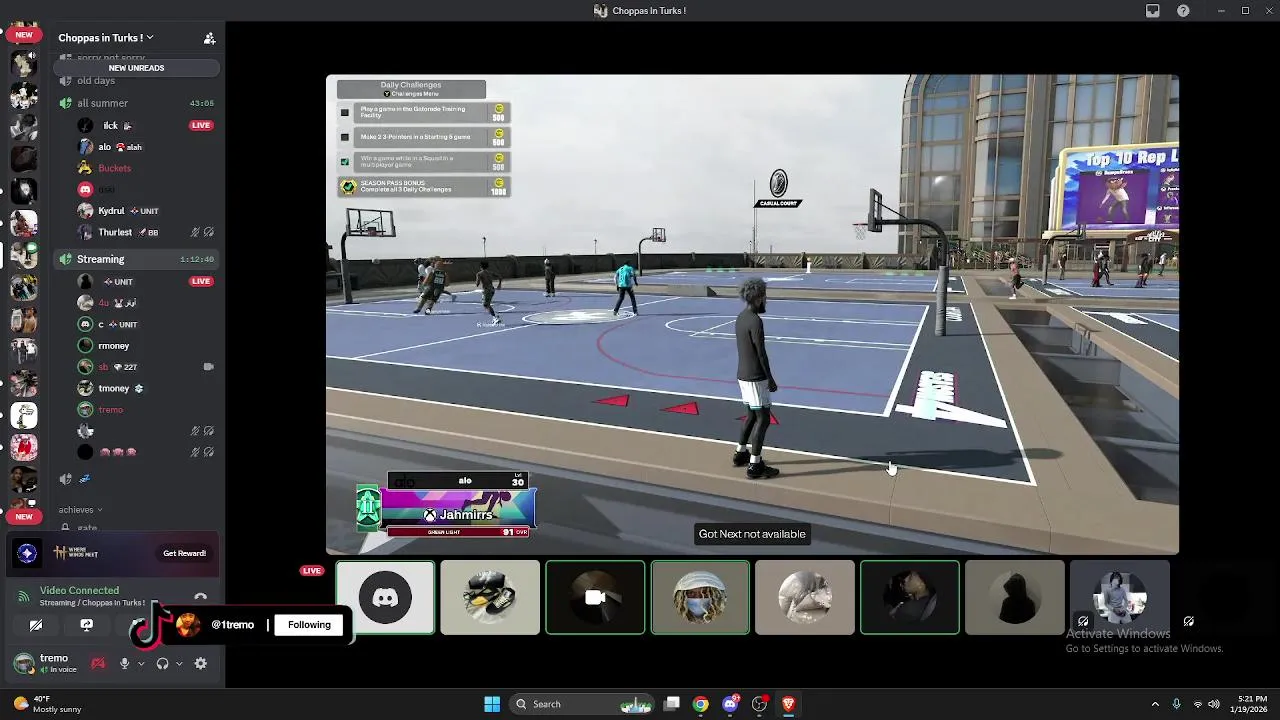Select the hooded-figure avatar participant tile

coord(1014,598)
